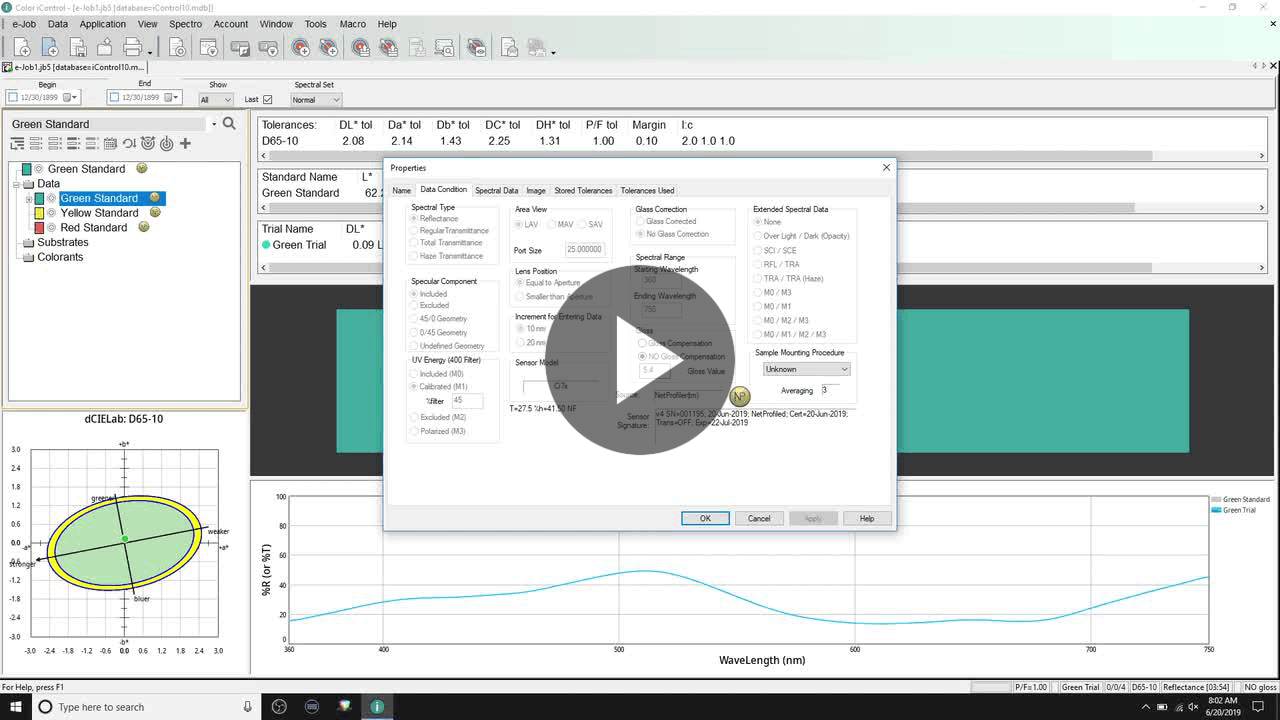Open the Sample Mounting Procedure dropdown
The image size is (1280, 720).
click(x=806, y=369)
